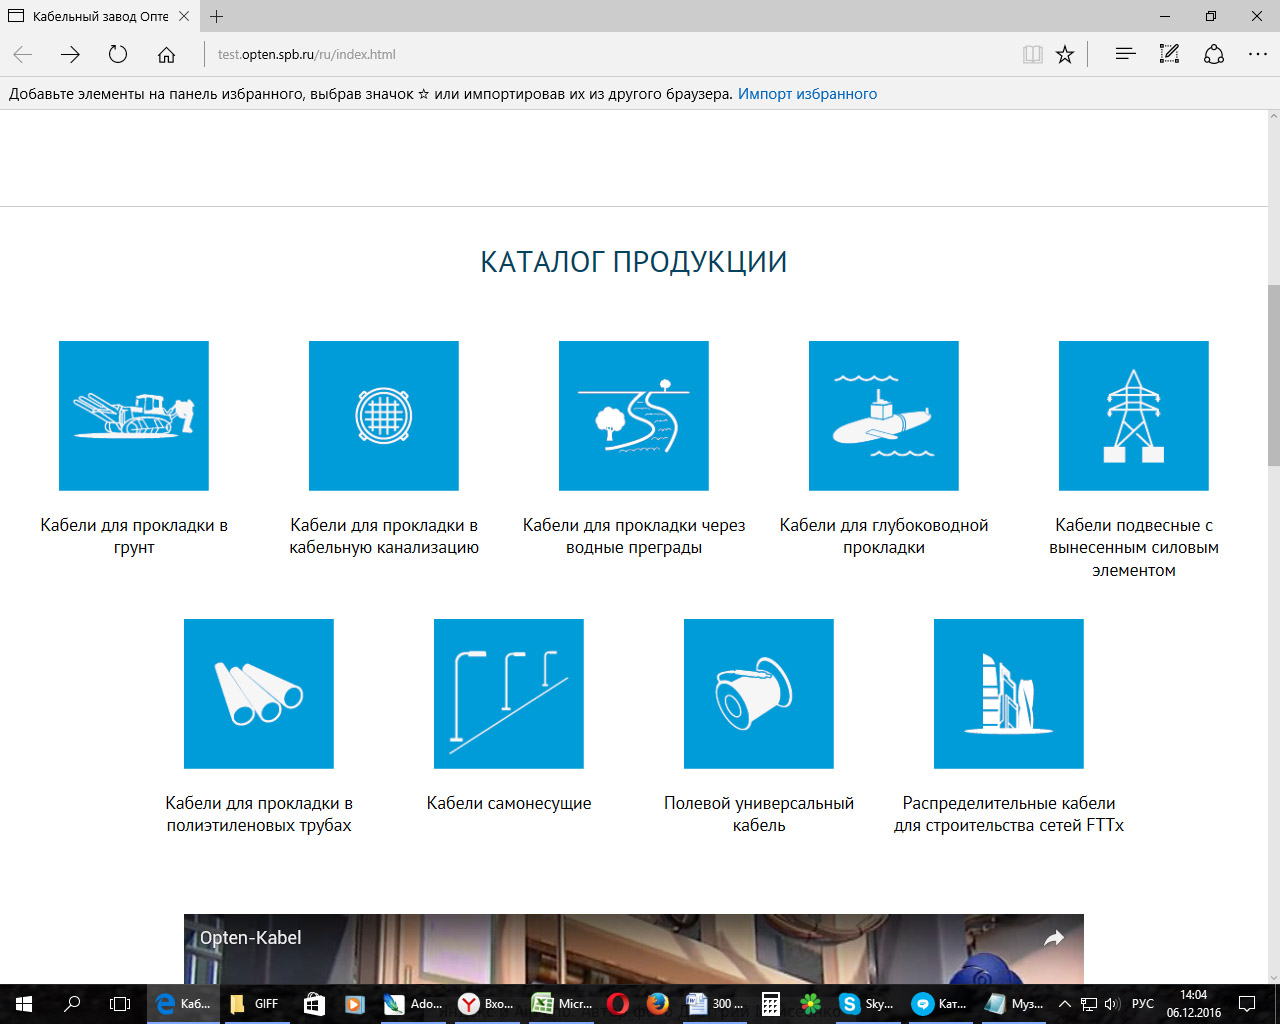Click the polyethylene pipes icon
Image resolution: width=1280 pixels, height=1024 pixels.
[259, 694]
